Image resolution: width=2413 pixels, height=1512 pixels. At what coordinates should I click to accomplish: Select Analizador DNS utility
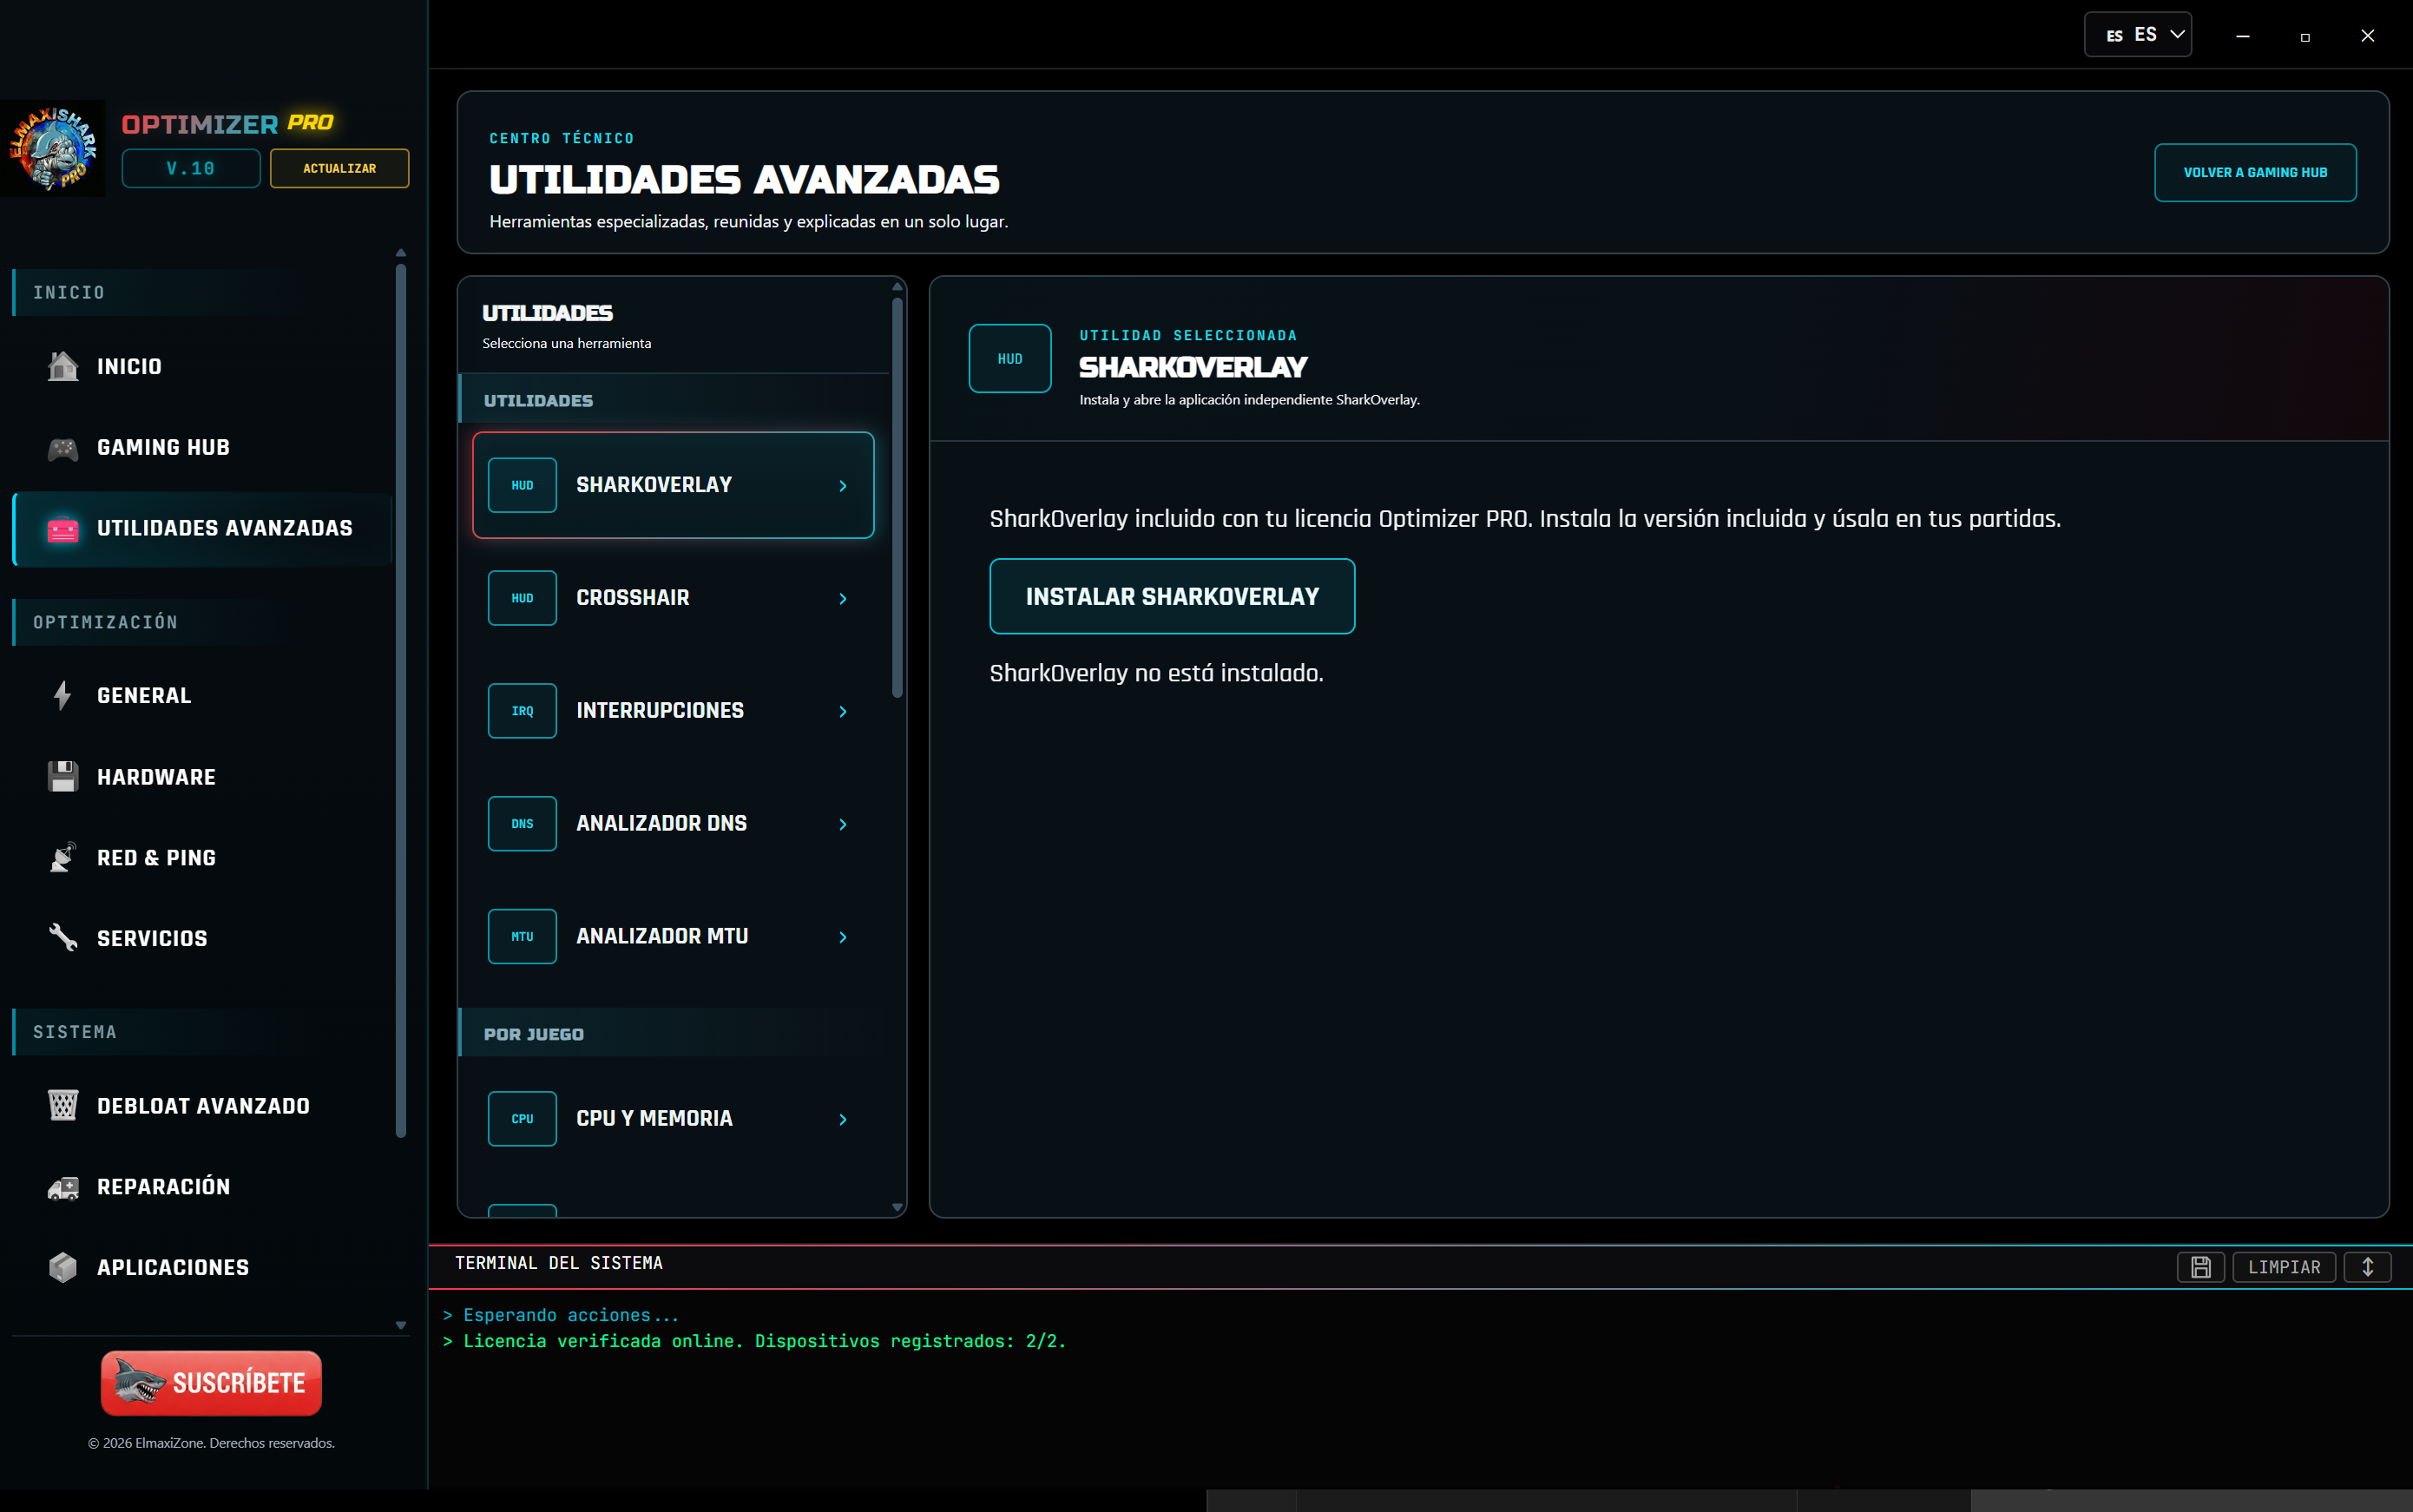[673, 824]
